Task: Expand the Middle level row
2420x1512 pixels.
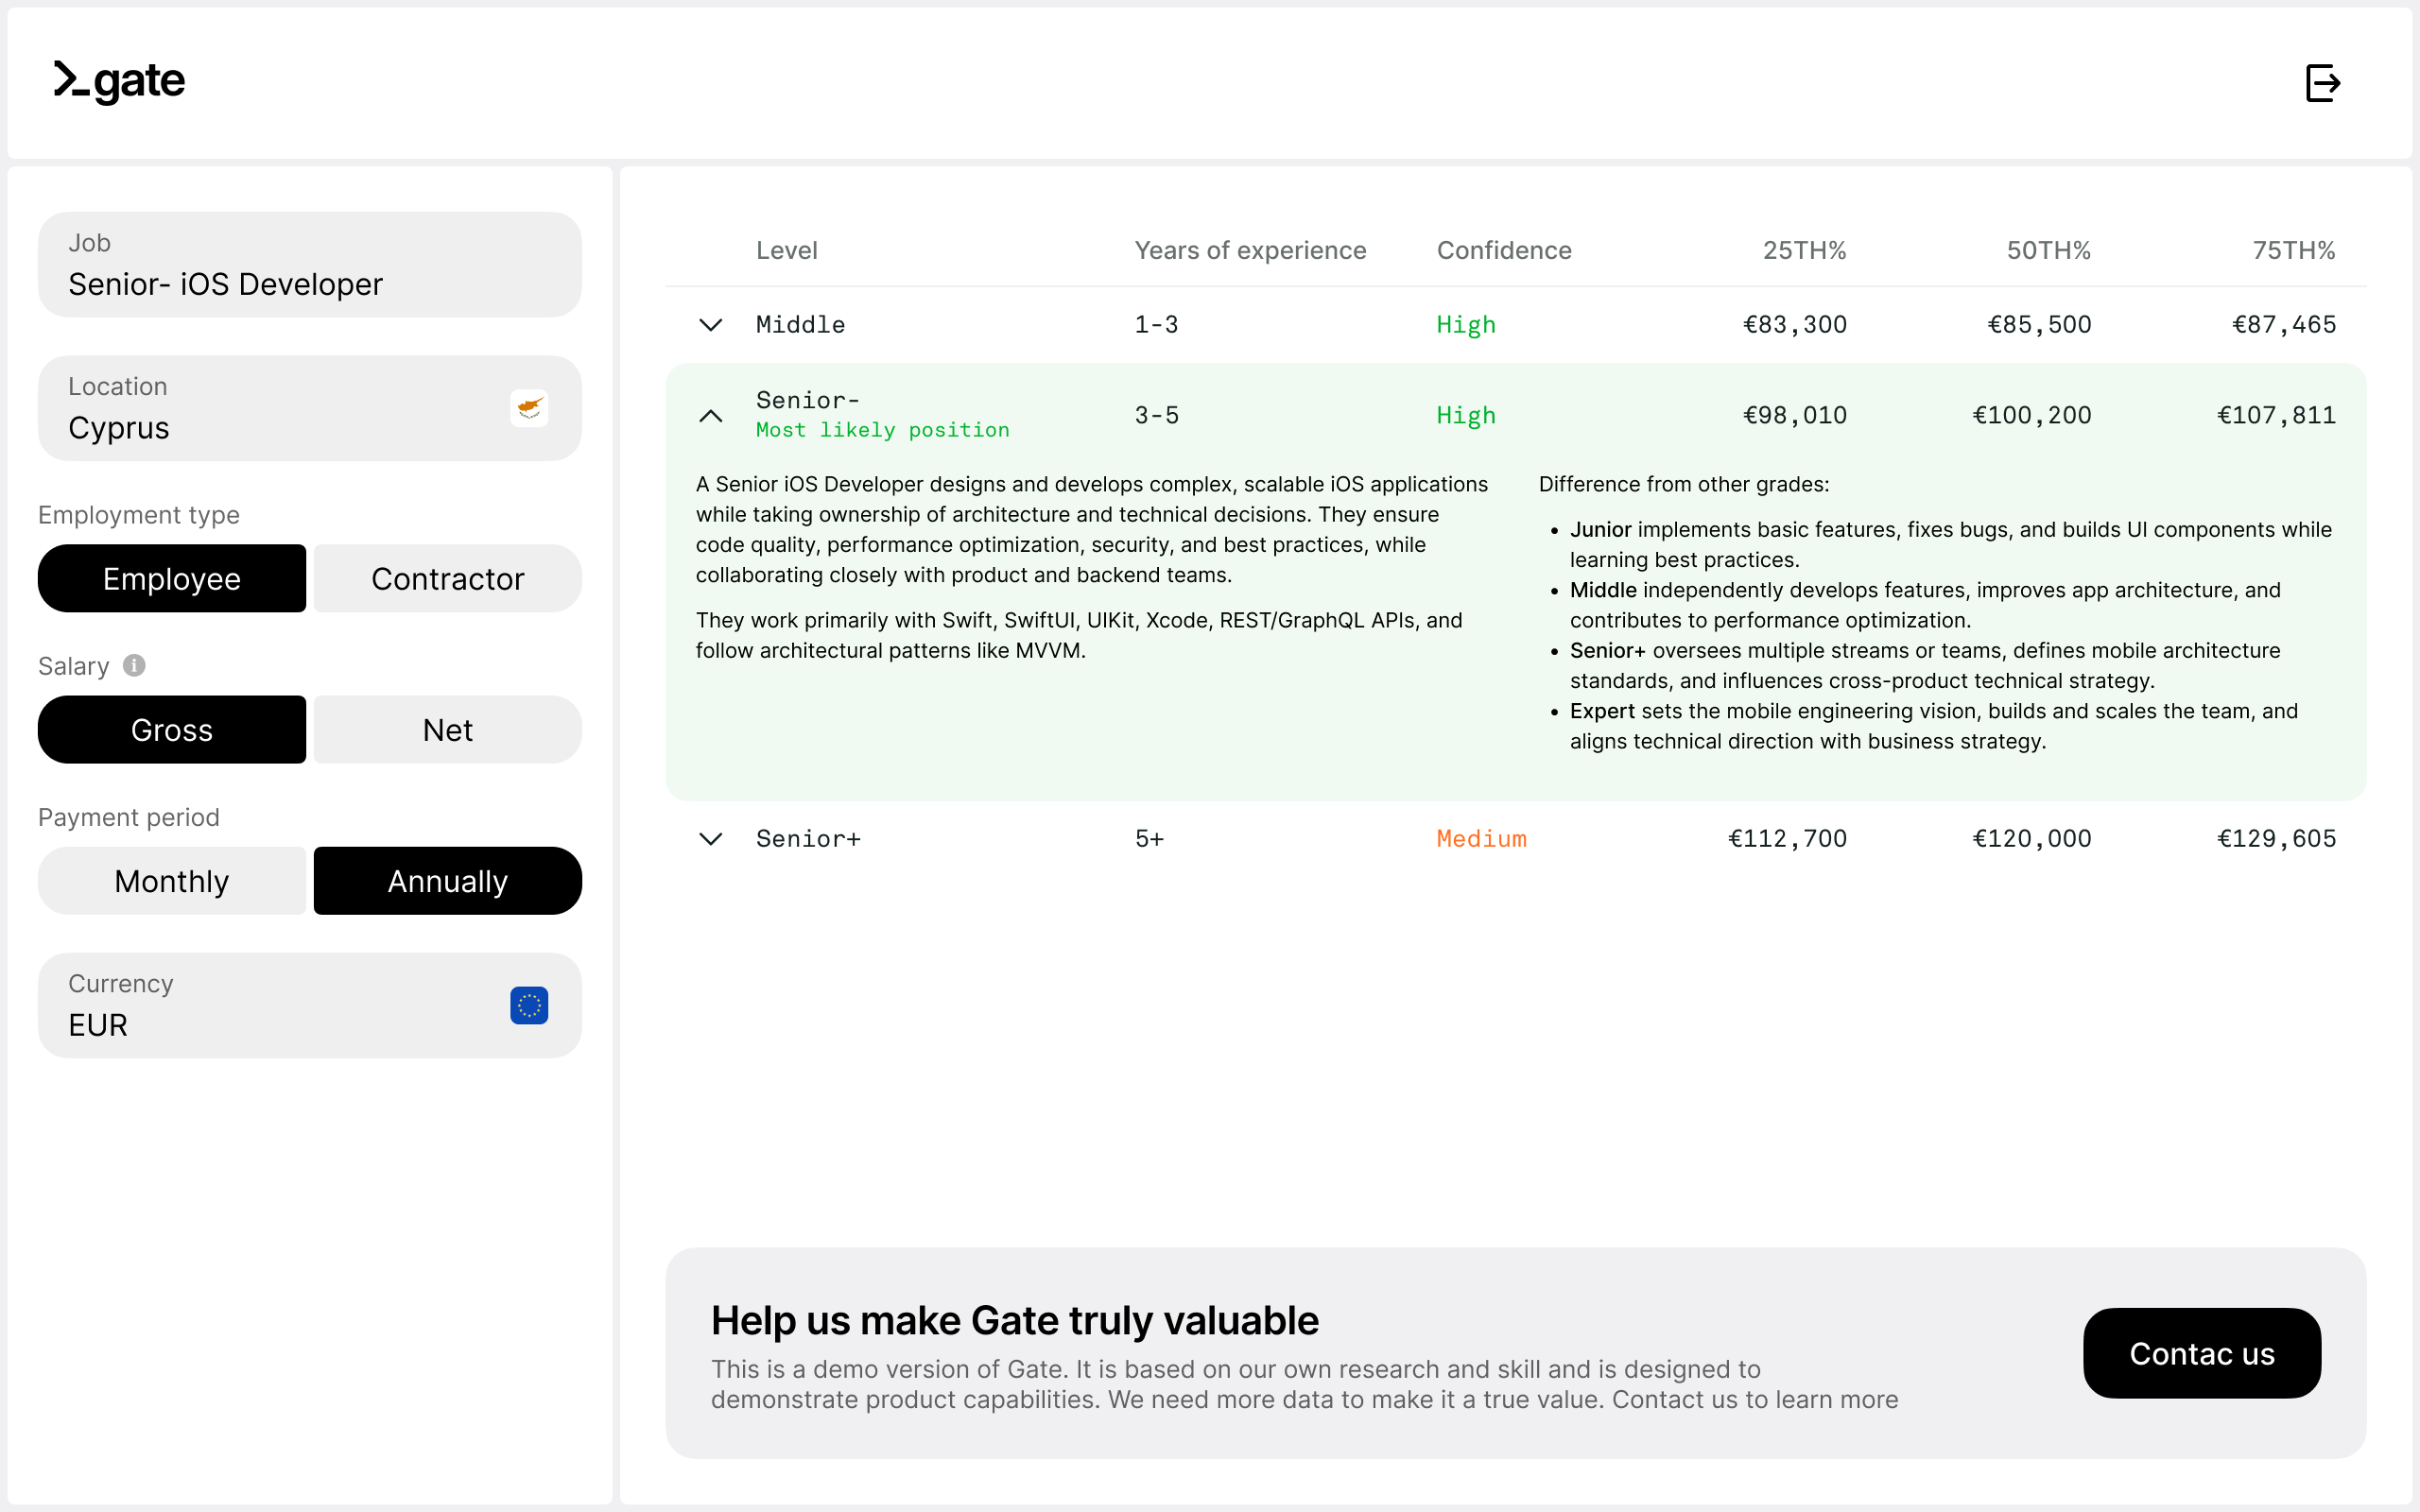Action: (710, 325)
